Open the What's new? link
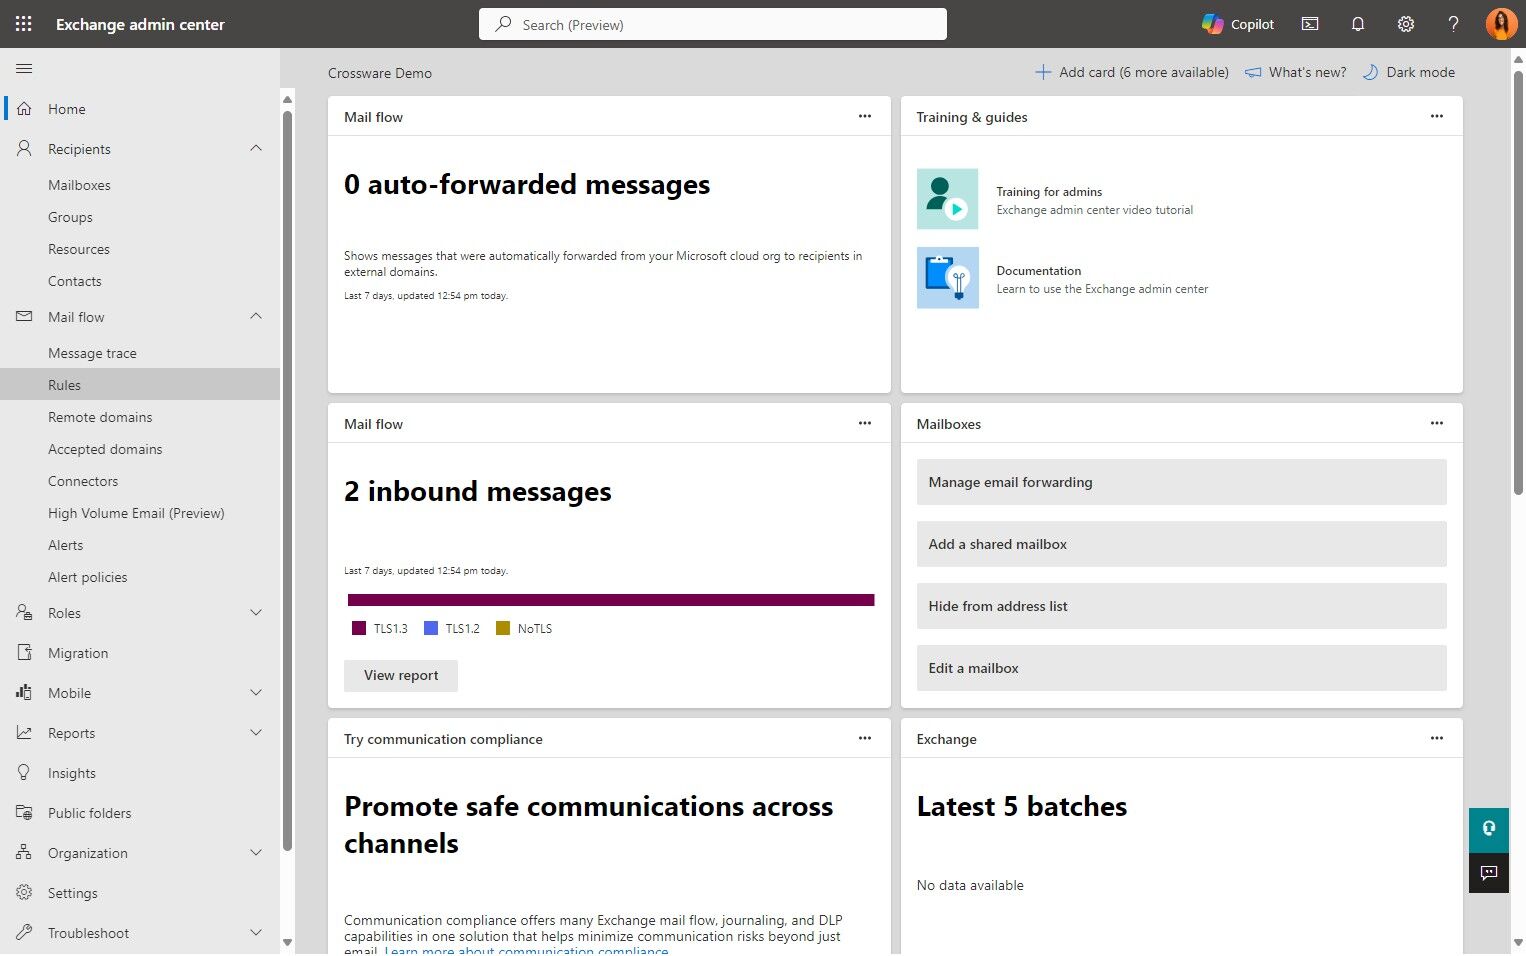Image resolution: width=1526 pixels, height=956 pixels. 1295,72
